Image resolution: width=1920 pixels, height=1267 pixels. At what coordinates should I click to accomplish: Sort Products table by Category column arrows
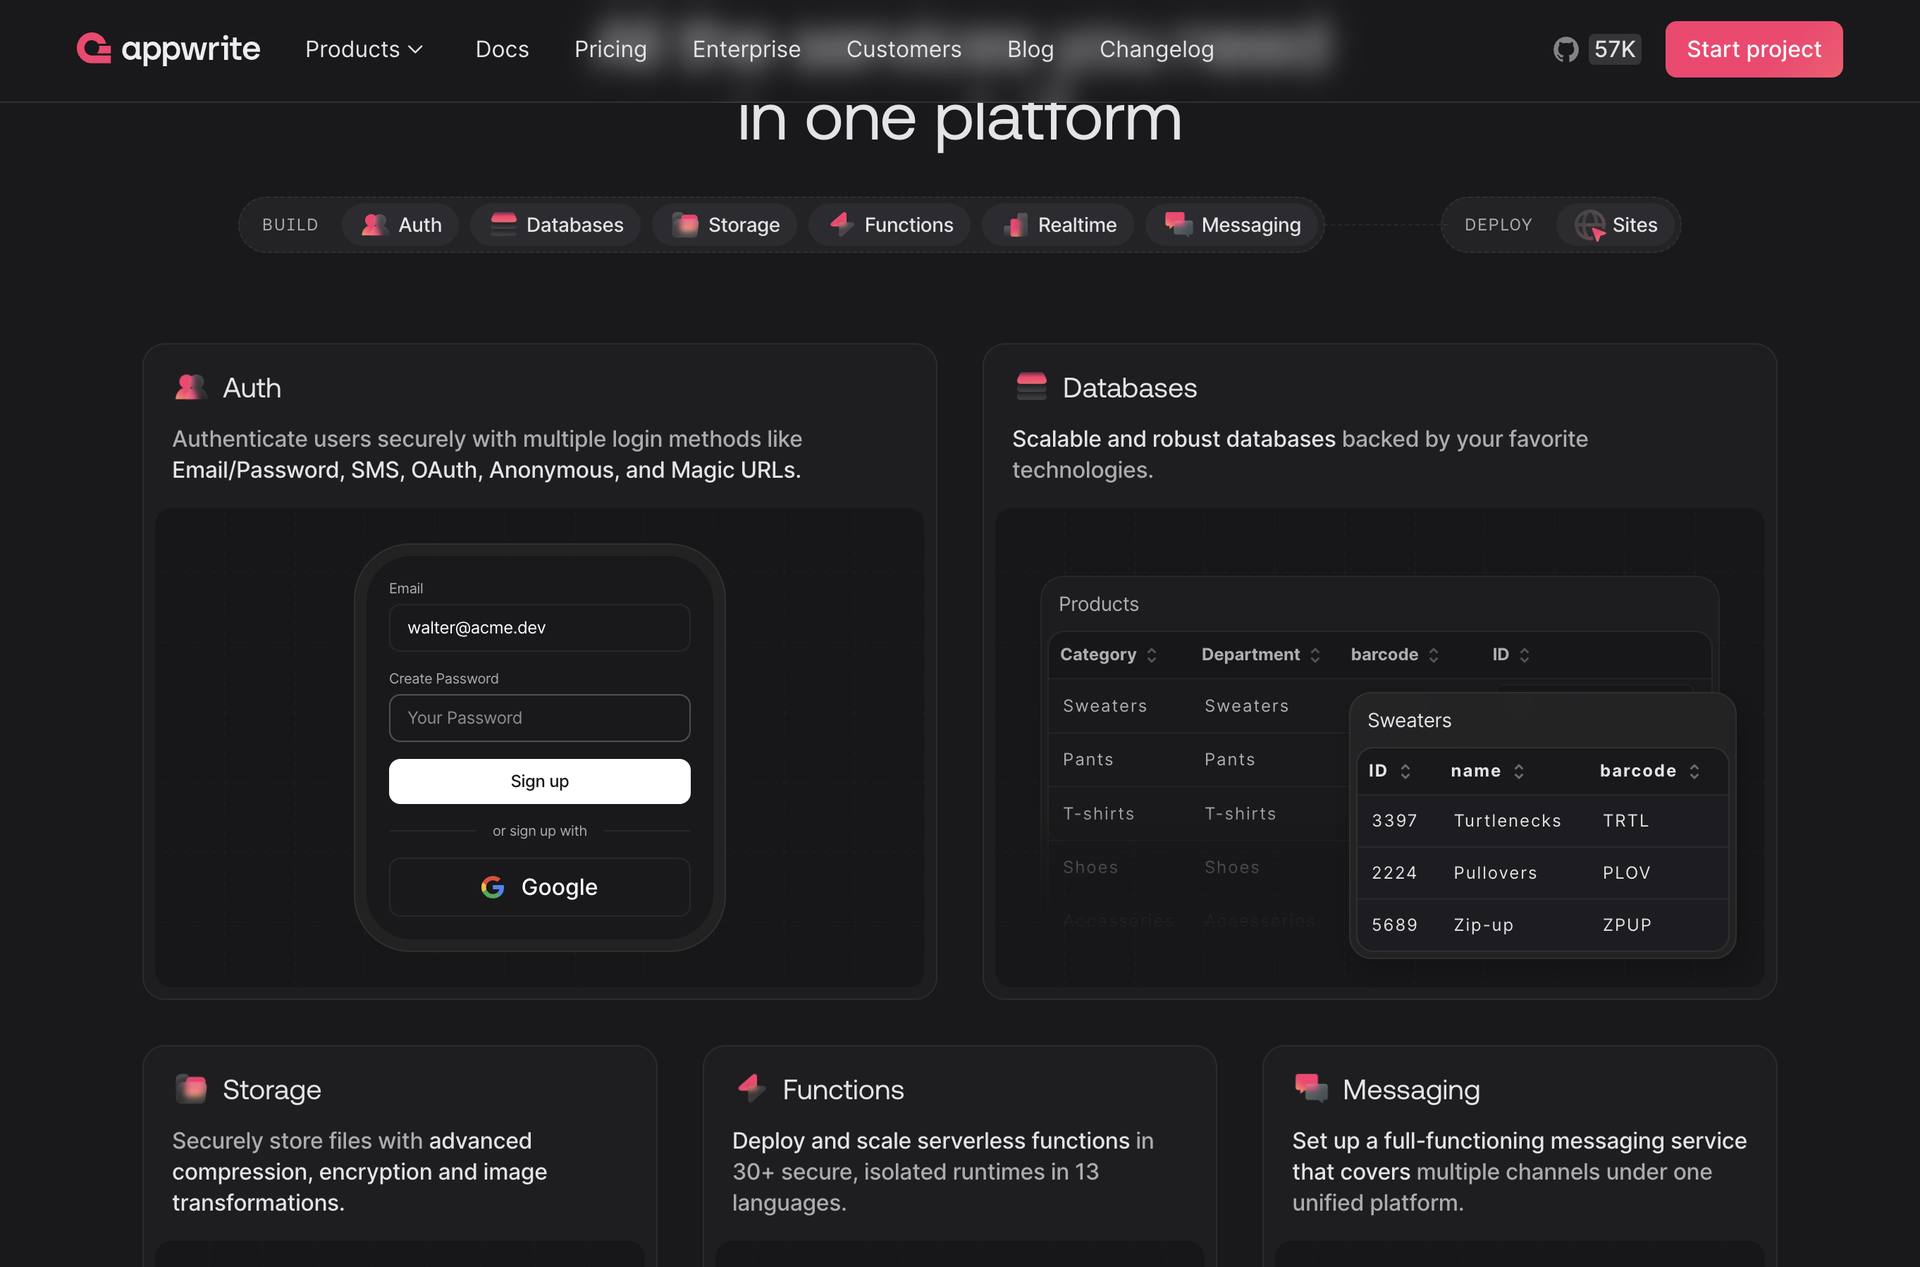1152,655
